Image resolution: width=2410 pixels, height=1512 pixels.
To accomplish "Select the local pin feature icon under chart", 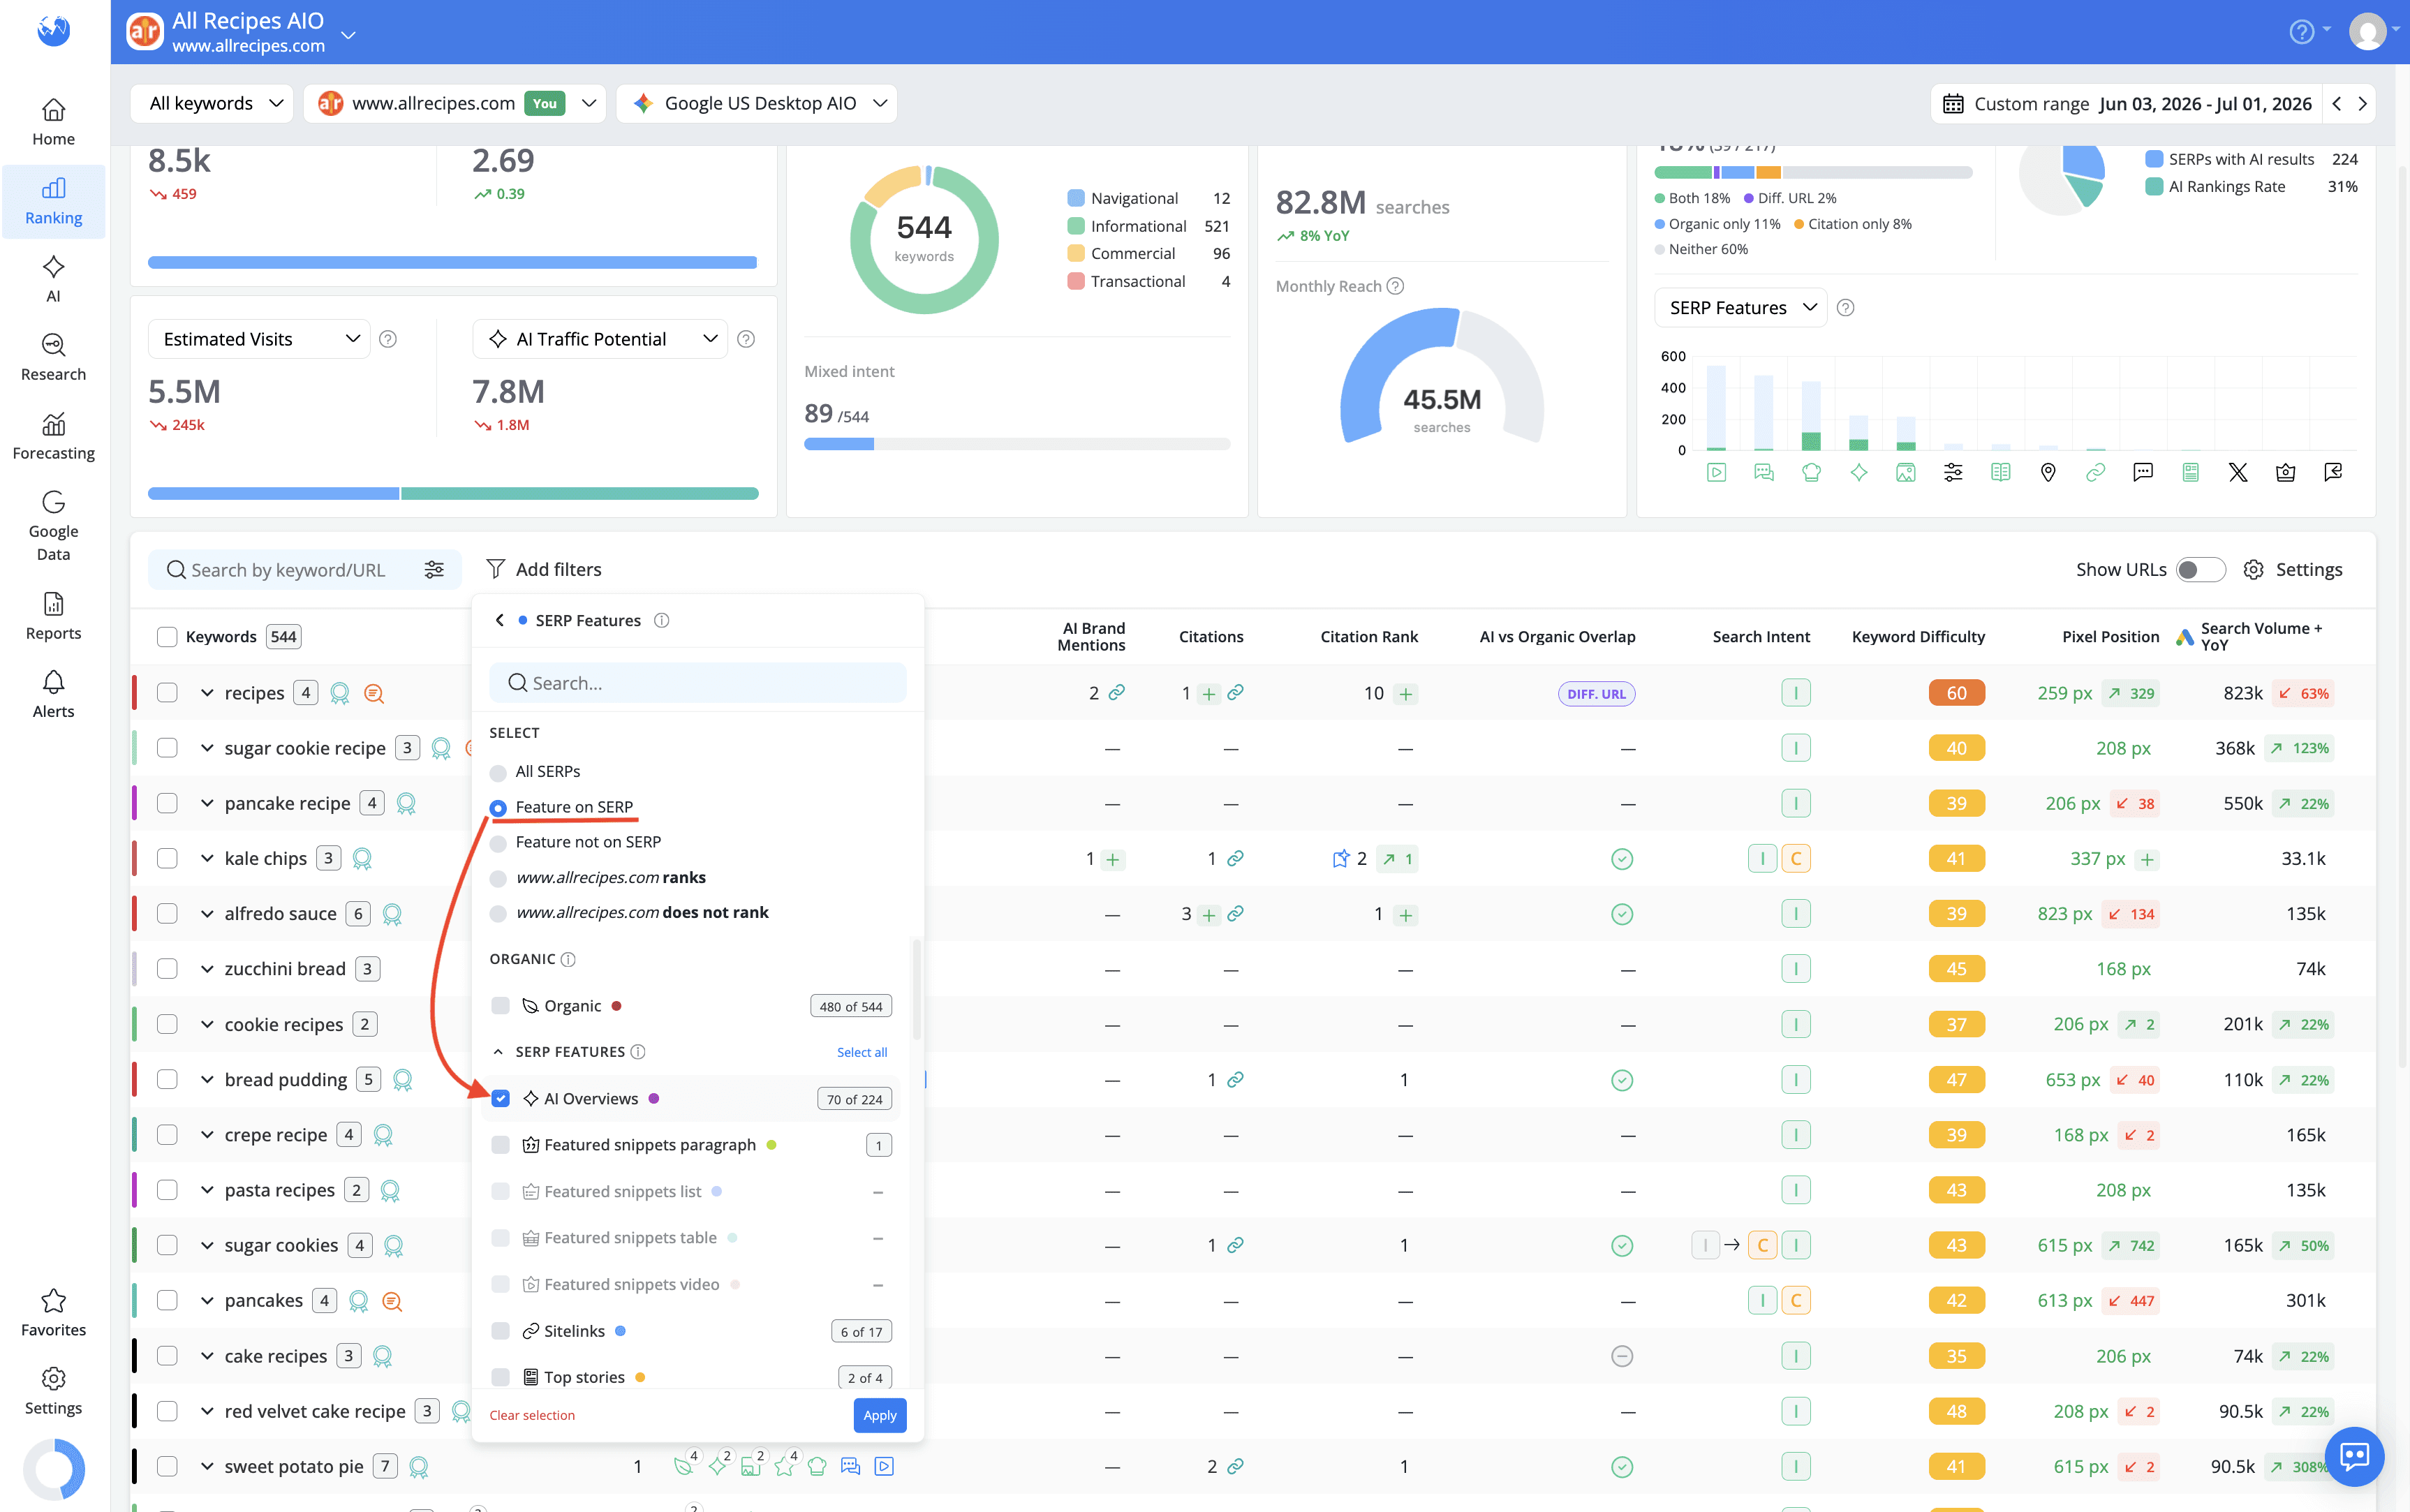I will pyautogui.click(x=2048, y=472).
